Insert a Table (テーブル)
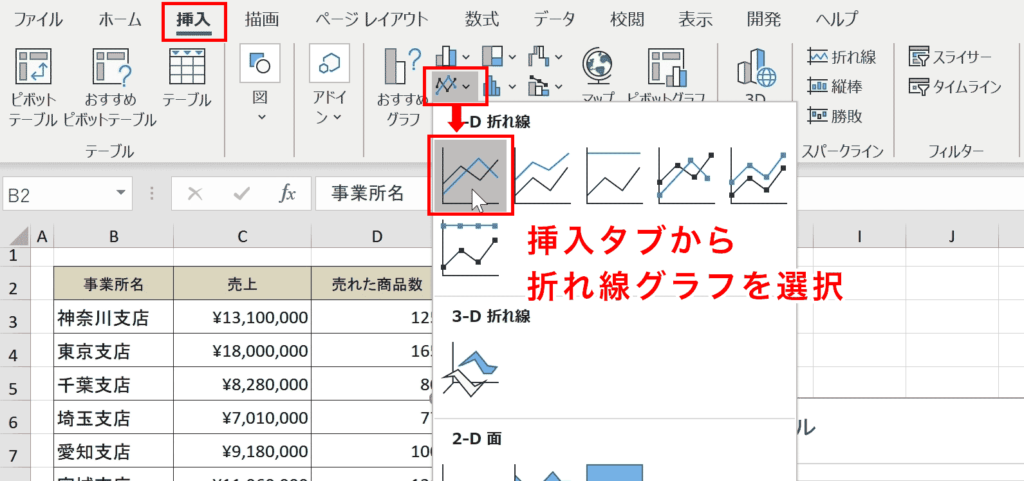 [187, 78]
